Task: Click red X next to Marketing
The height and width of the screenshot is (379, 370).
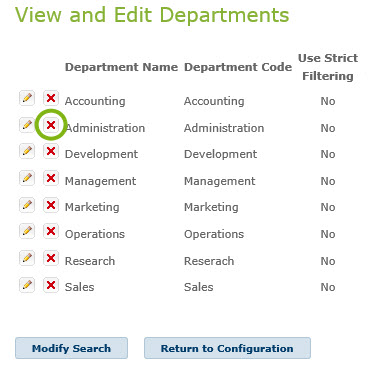Action: pyautogui.click(x=51, y=205)
